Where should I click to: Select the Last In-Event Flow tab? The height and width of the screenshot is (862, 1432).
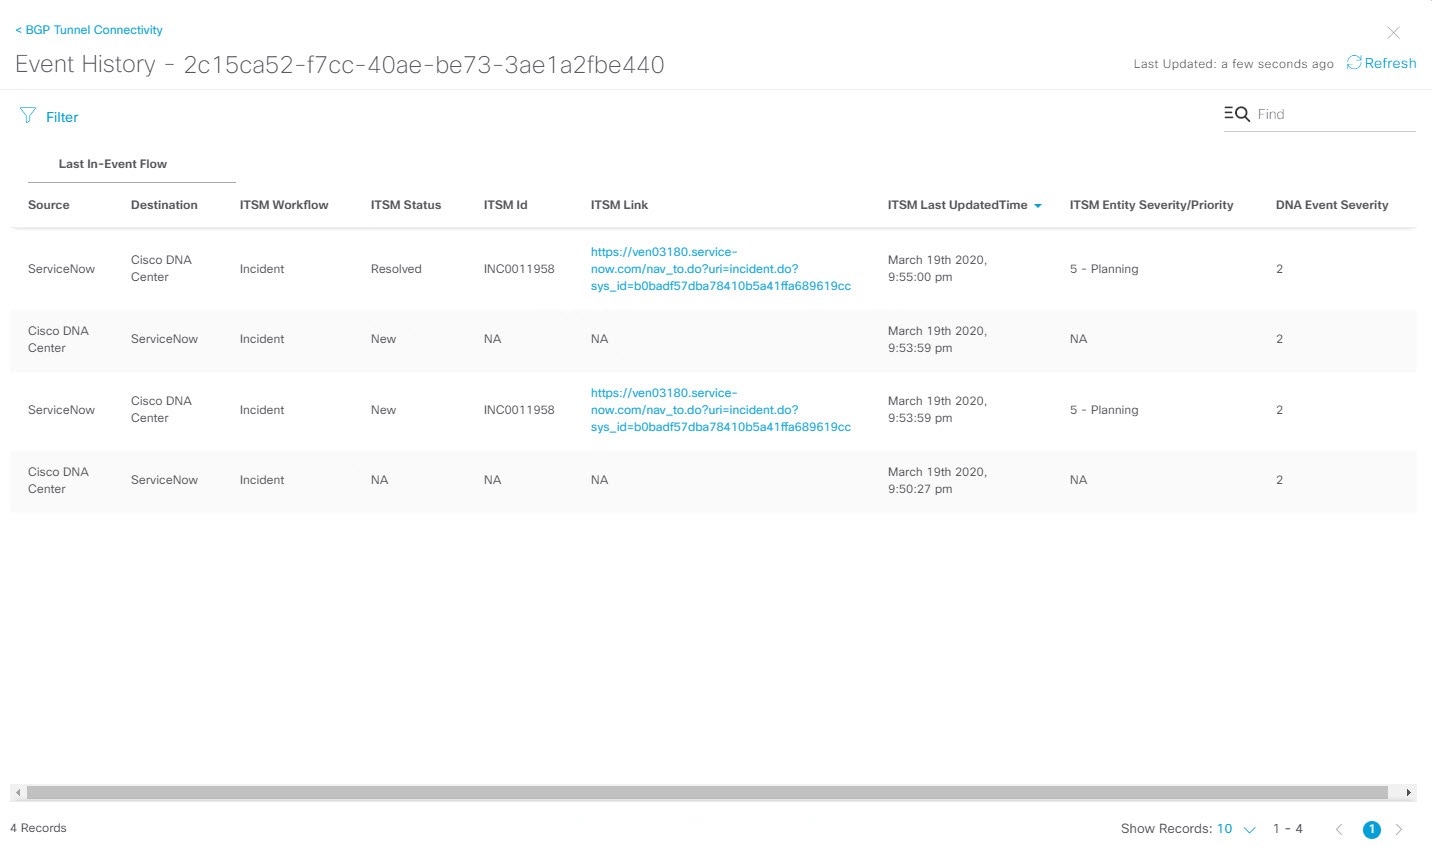coord(113,164)
